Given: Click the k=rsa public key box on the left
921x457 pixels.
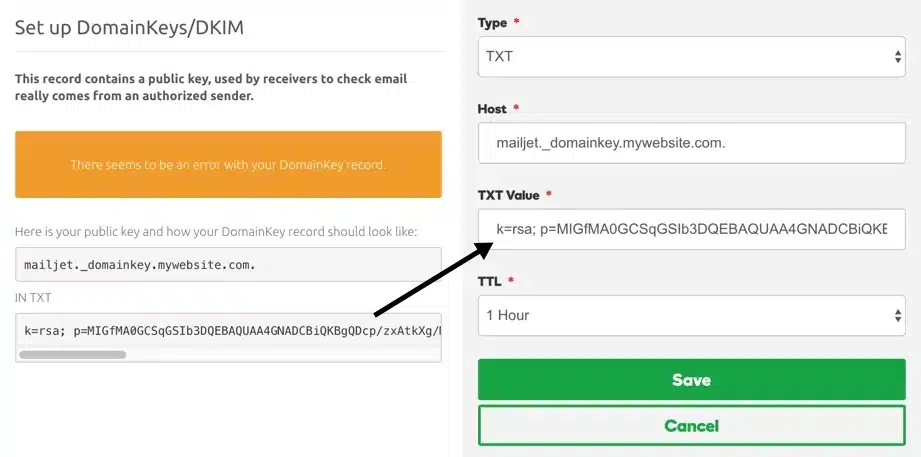Looking at the screenshot, I should (x=228, y=328).
